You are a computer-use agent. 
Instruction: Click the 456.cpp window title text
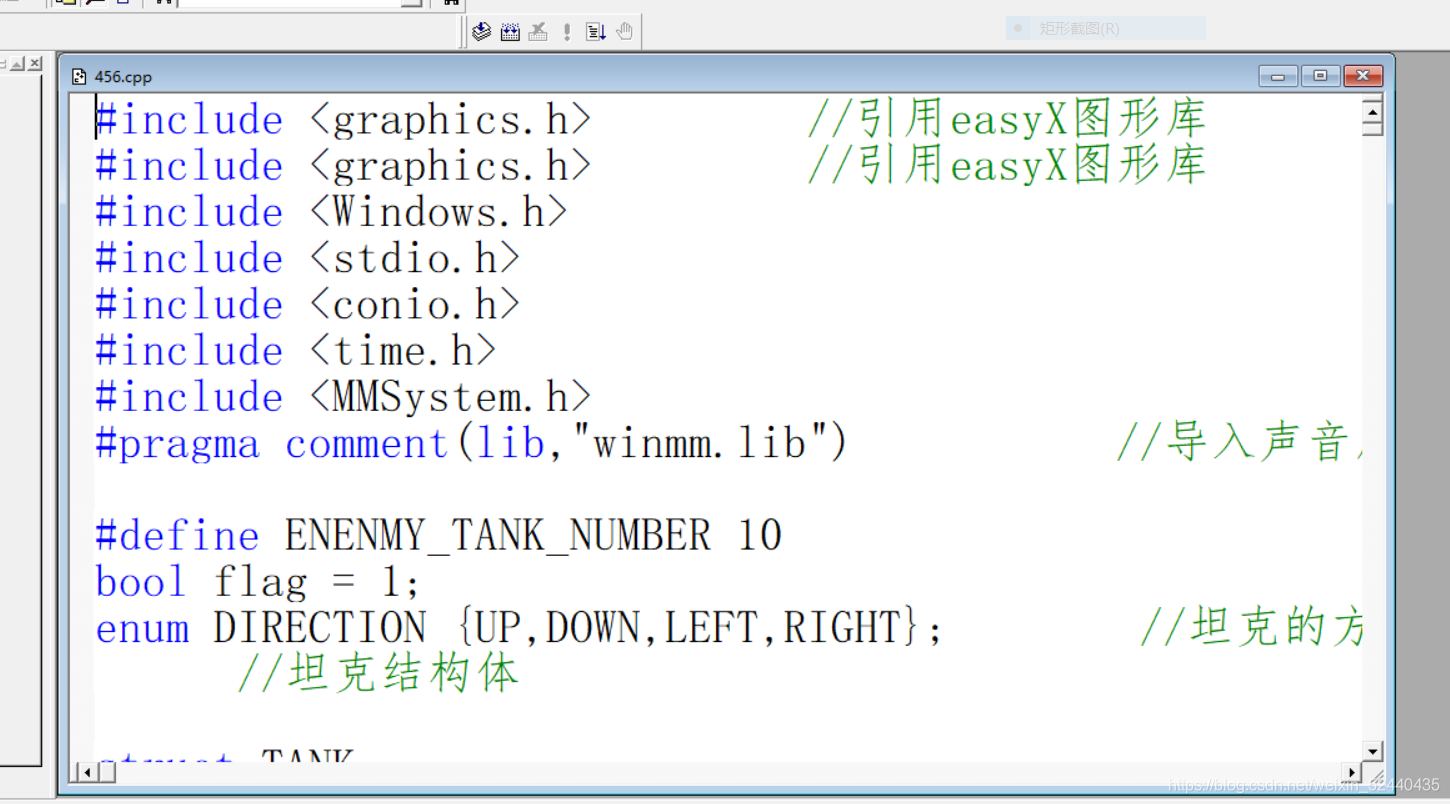pos(123,77)
